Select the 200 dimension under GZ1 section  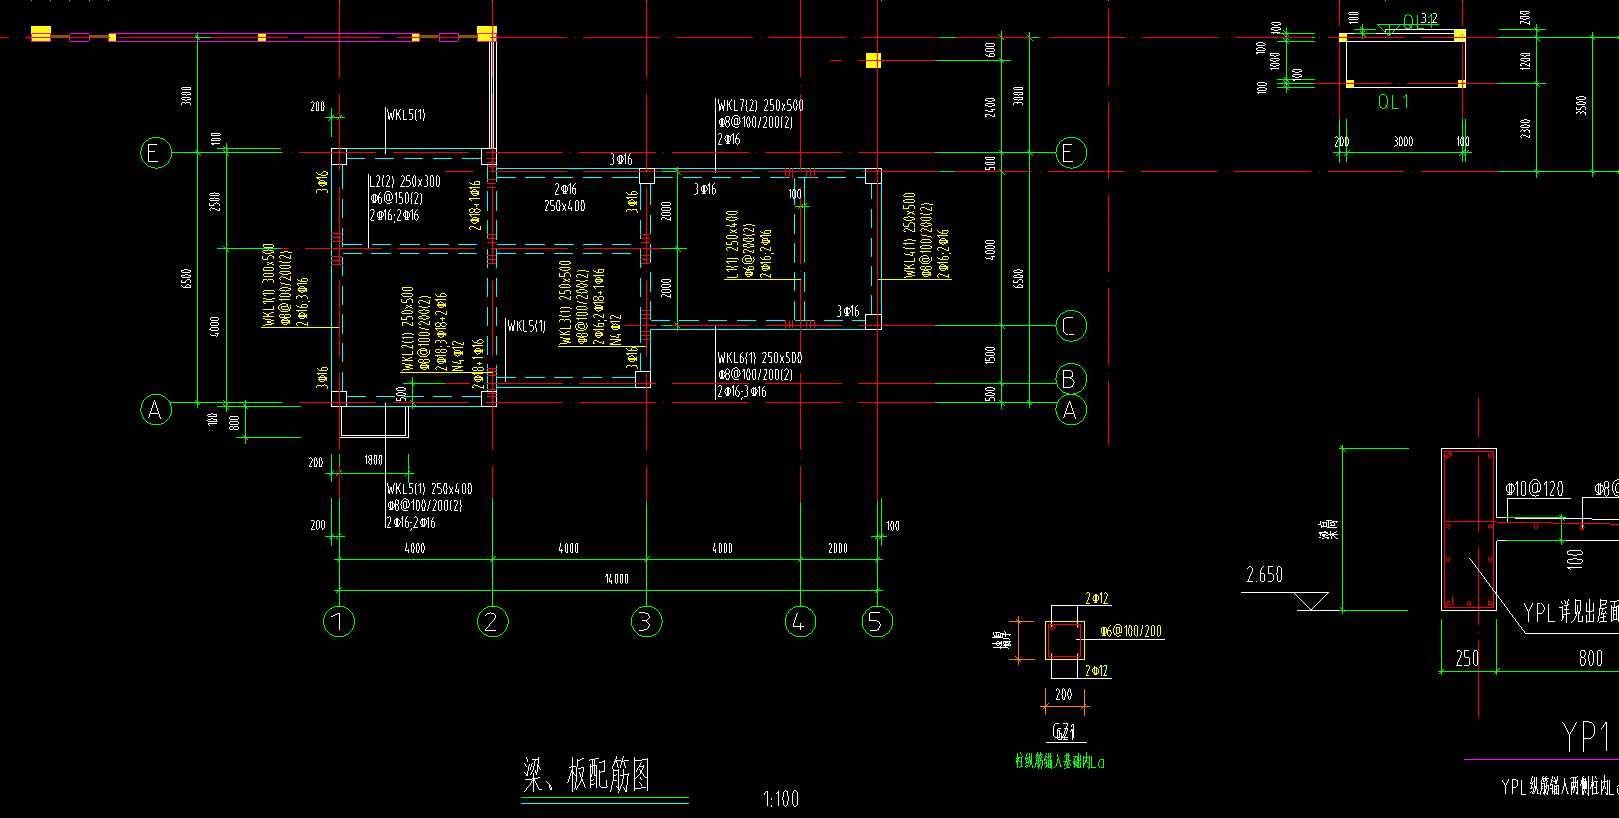(1064, 694)
